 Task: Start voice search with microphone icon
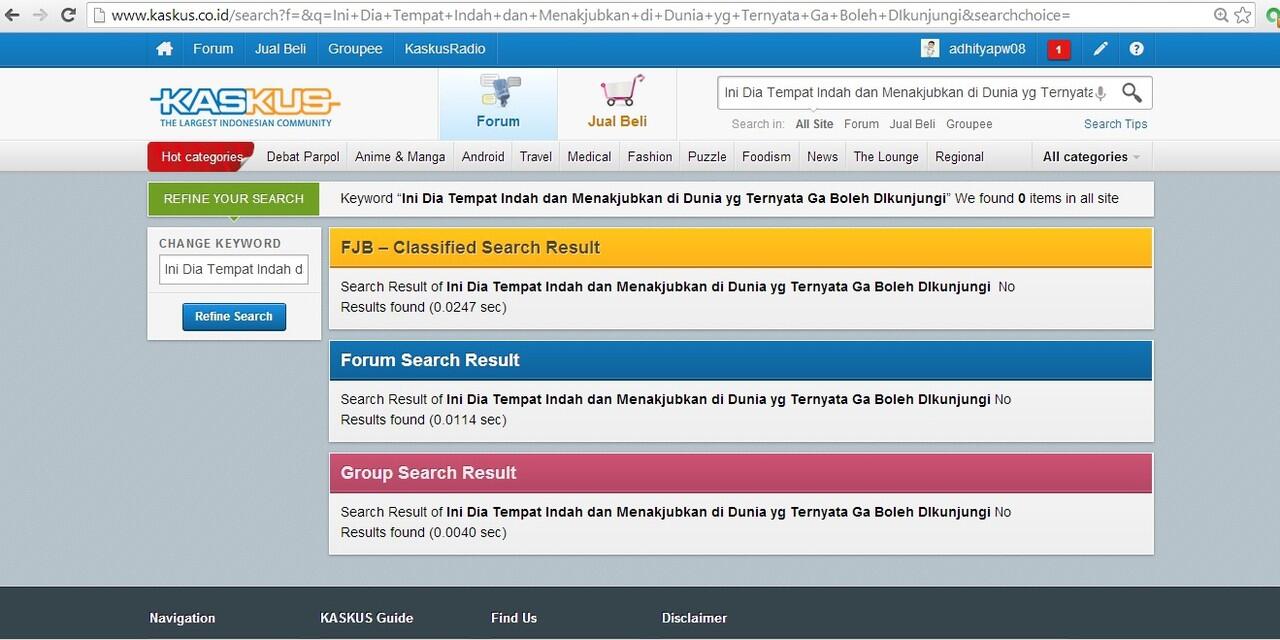pyautogui.click(x=1100, y=93)
